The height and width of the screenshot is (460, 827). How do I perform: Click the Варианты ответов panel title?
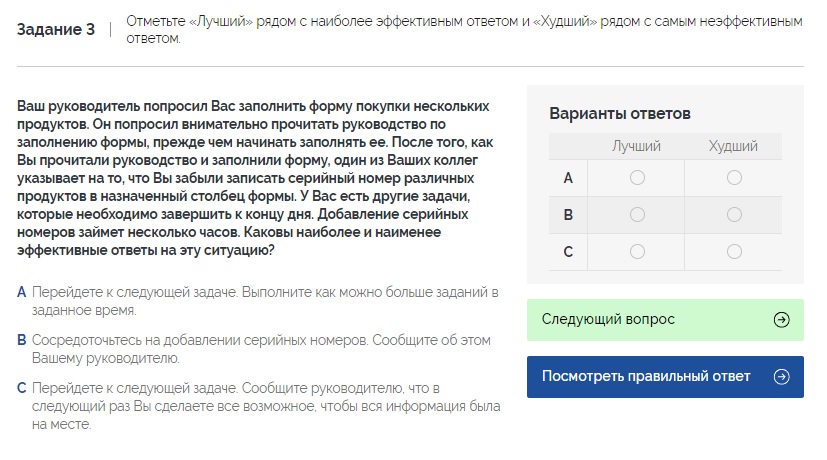(x=620, y=114)
